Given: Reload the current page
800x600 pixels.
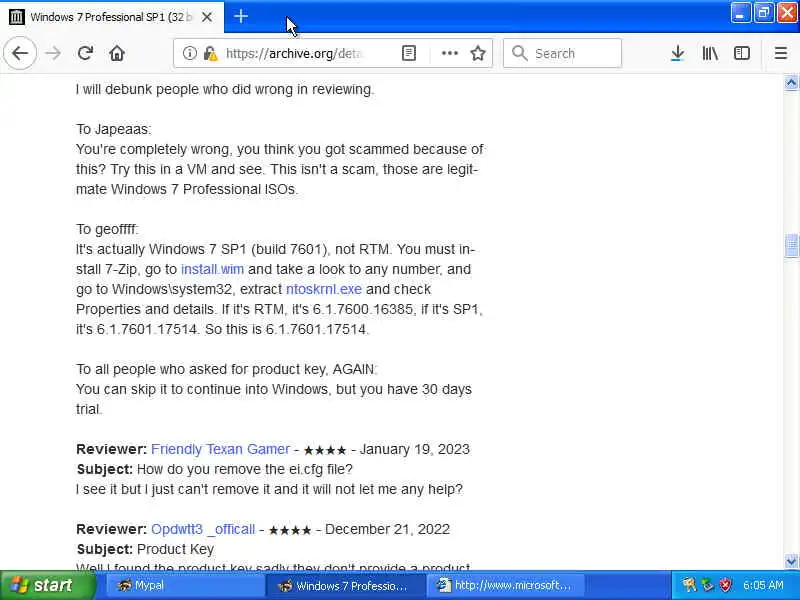Looking at the screenshot, I should point(85,53).
